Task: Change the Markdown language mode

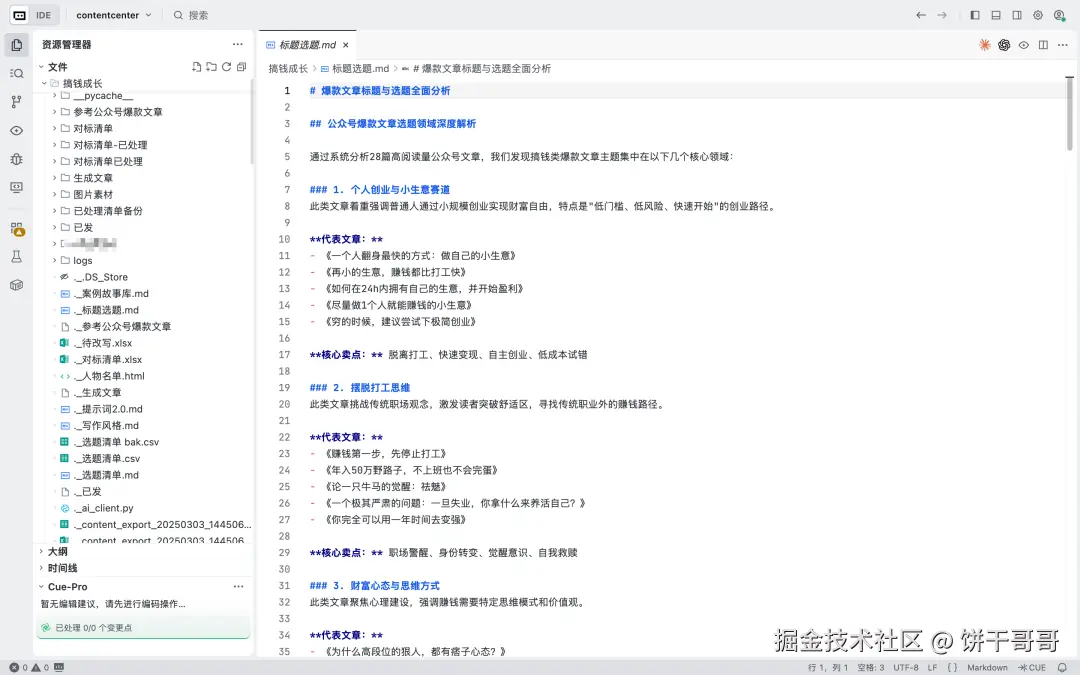Action: click(x=987, y=667)
